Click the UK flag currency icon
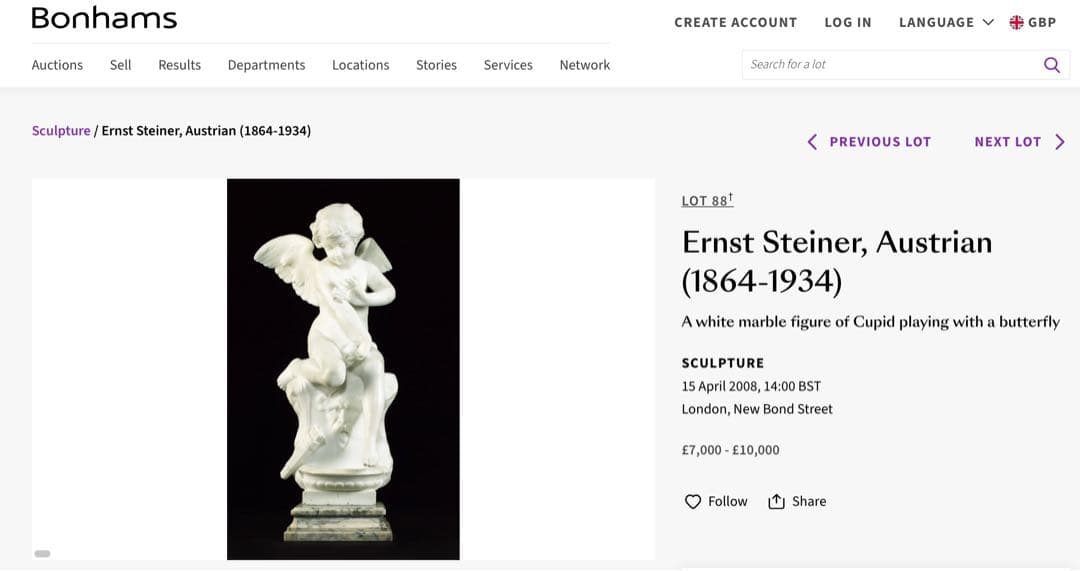 tap(1016, 22)
